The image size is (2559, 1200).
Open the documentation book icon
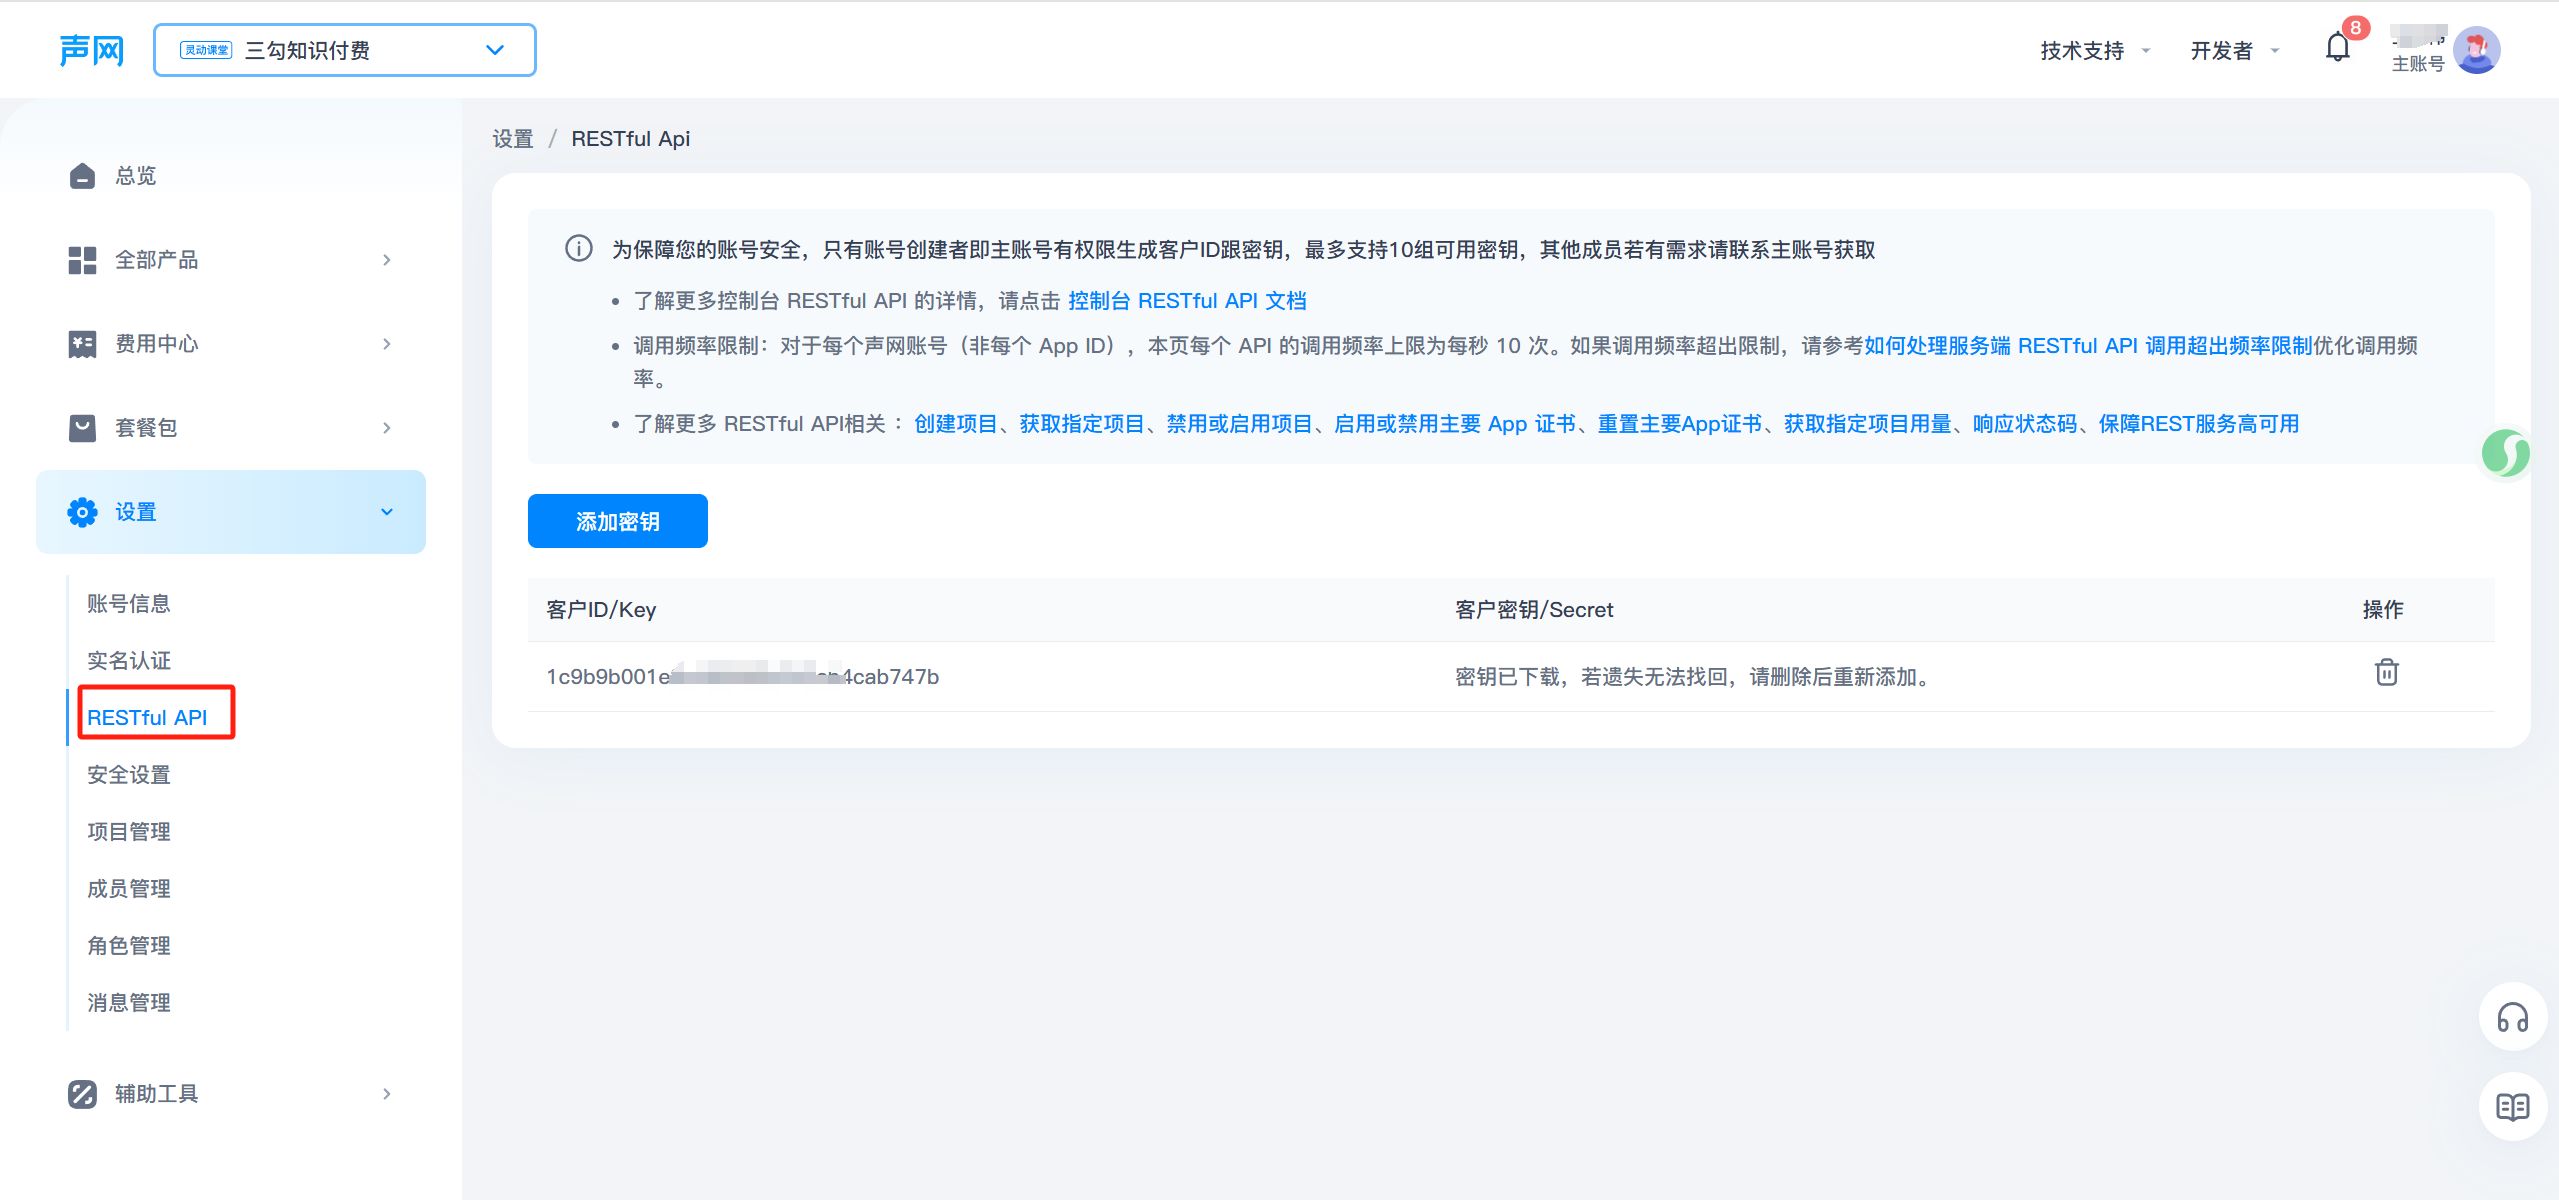2512,1106
